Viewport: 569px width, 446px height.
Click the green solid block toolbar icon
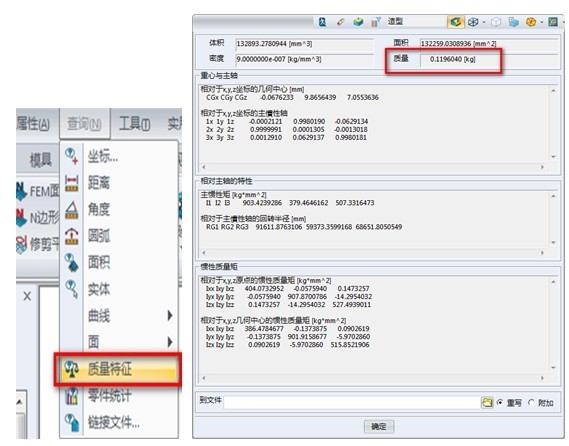[x=358, y=22]
